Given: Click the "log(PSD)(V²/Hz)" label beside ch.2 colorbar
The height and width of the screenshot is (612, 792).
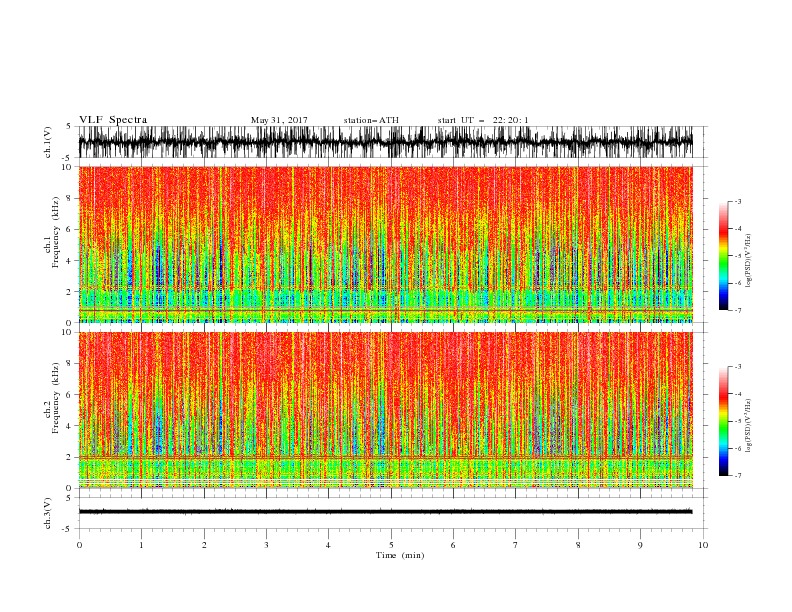Looking at the screenshot, I should (x=749, y=426).
